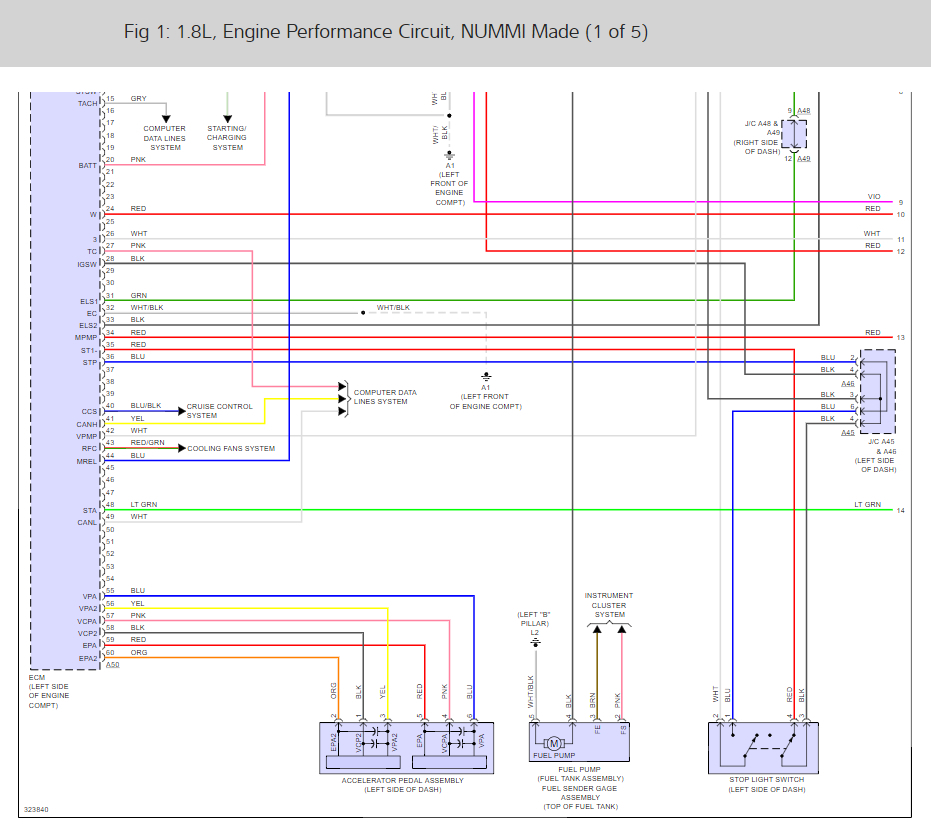This screenshot has width=931, height=826.
Task: Click the Cooling Fans System arrow
Action: pos(182,448)
